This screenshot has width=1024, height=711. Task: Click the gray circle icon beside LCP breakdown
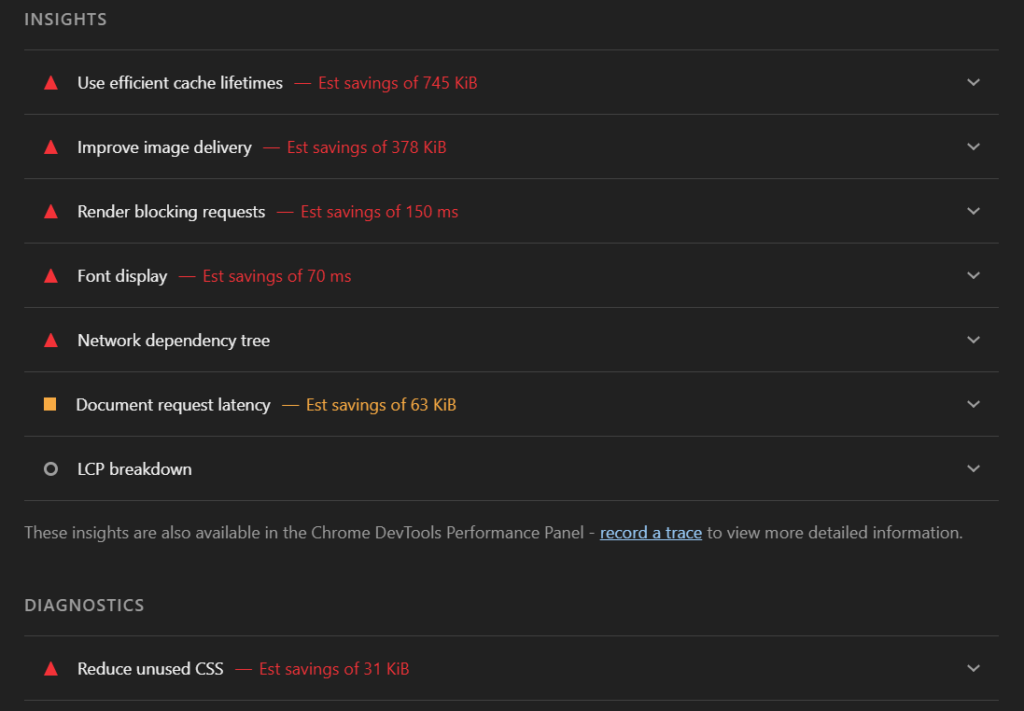click(51, 469)
